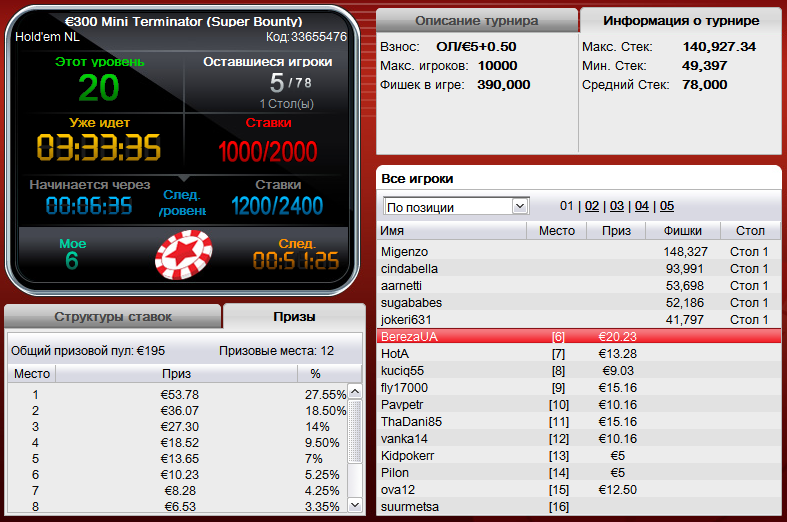Sort players by Фишки column header
787x522 pixels.
[683, 231]
